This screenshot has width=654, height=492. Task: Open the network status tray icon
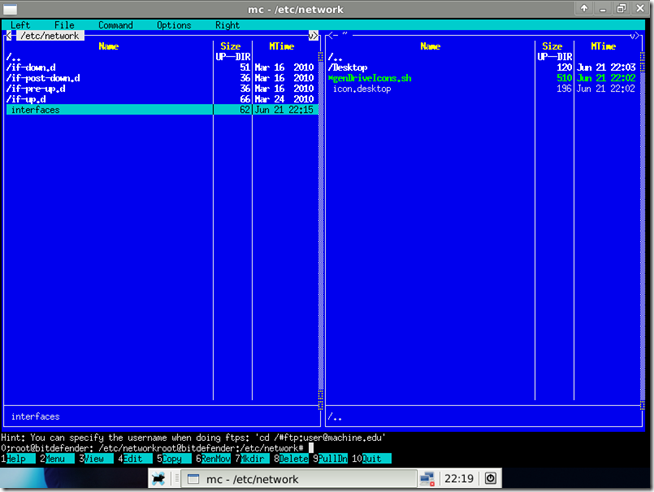point(427,479)
